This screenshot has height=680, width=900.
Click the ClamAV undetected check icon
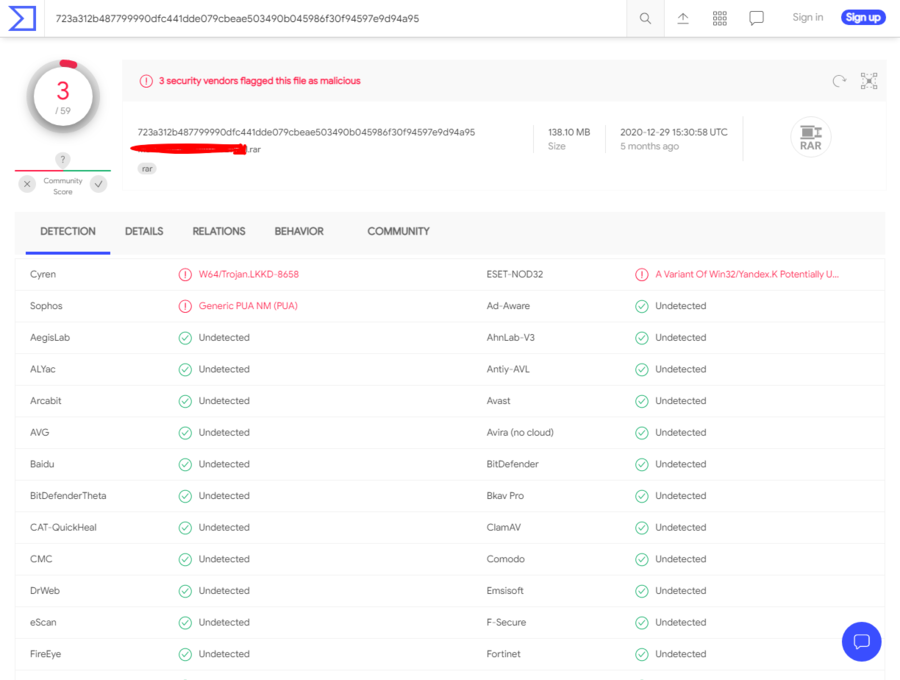642,527
